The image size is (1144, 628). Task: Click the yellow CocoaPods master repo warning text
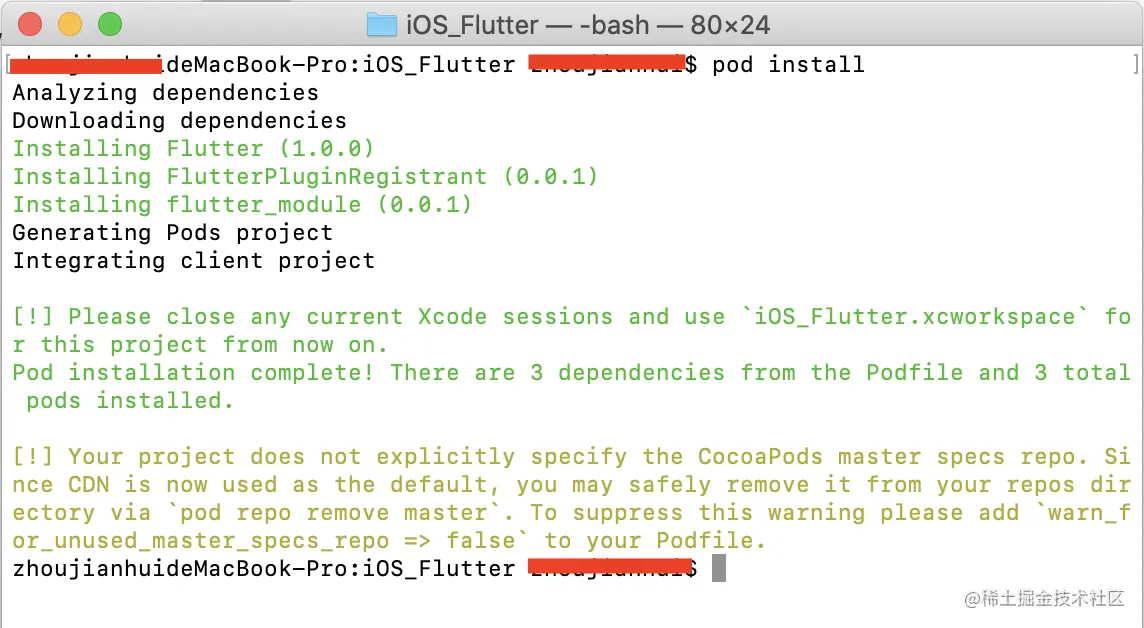click(x=500, y=456)
